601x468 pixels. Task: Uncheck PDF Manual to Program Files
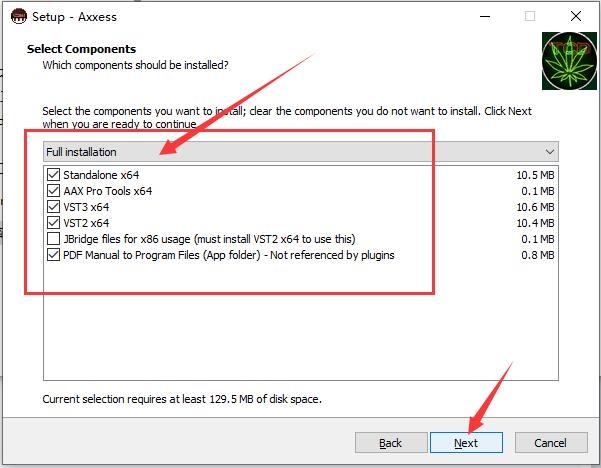pyautogui.click(x=53, y=255)
